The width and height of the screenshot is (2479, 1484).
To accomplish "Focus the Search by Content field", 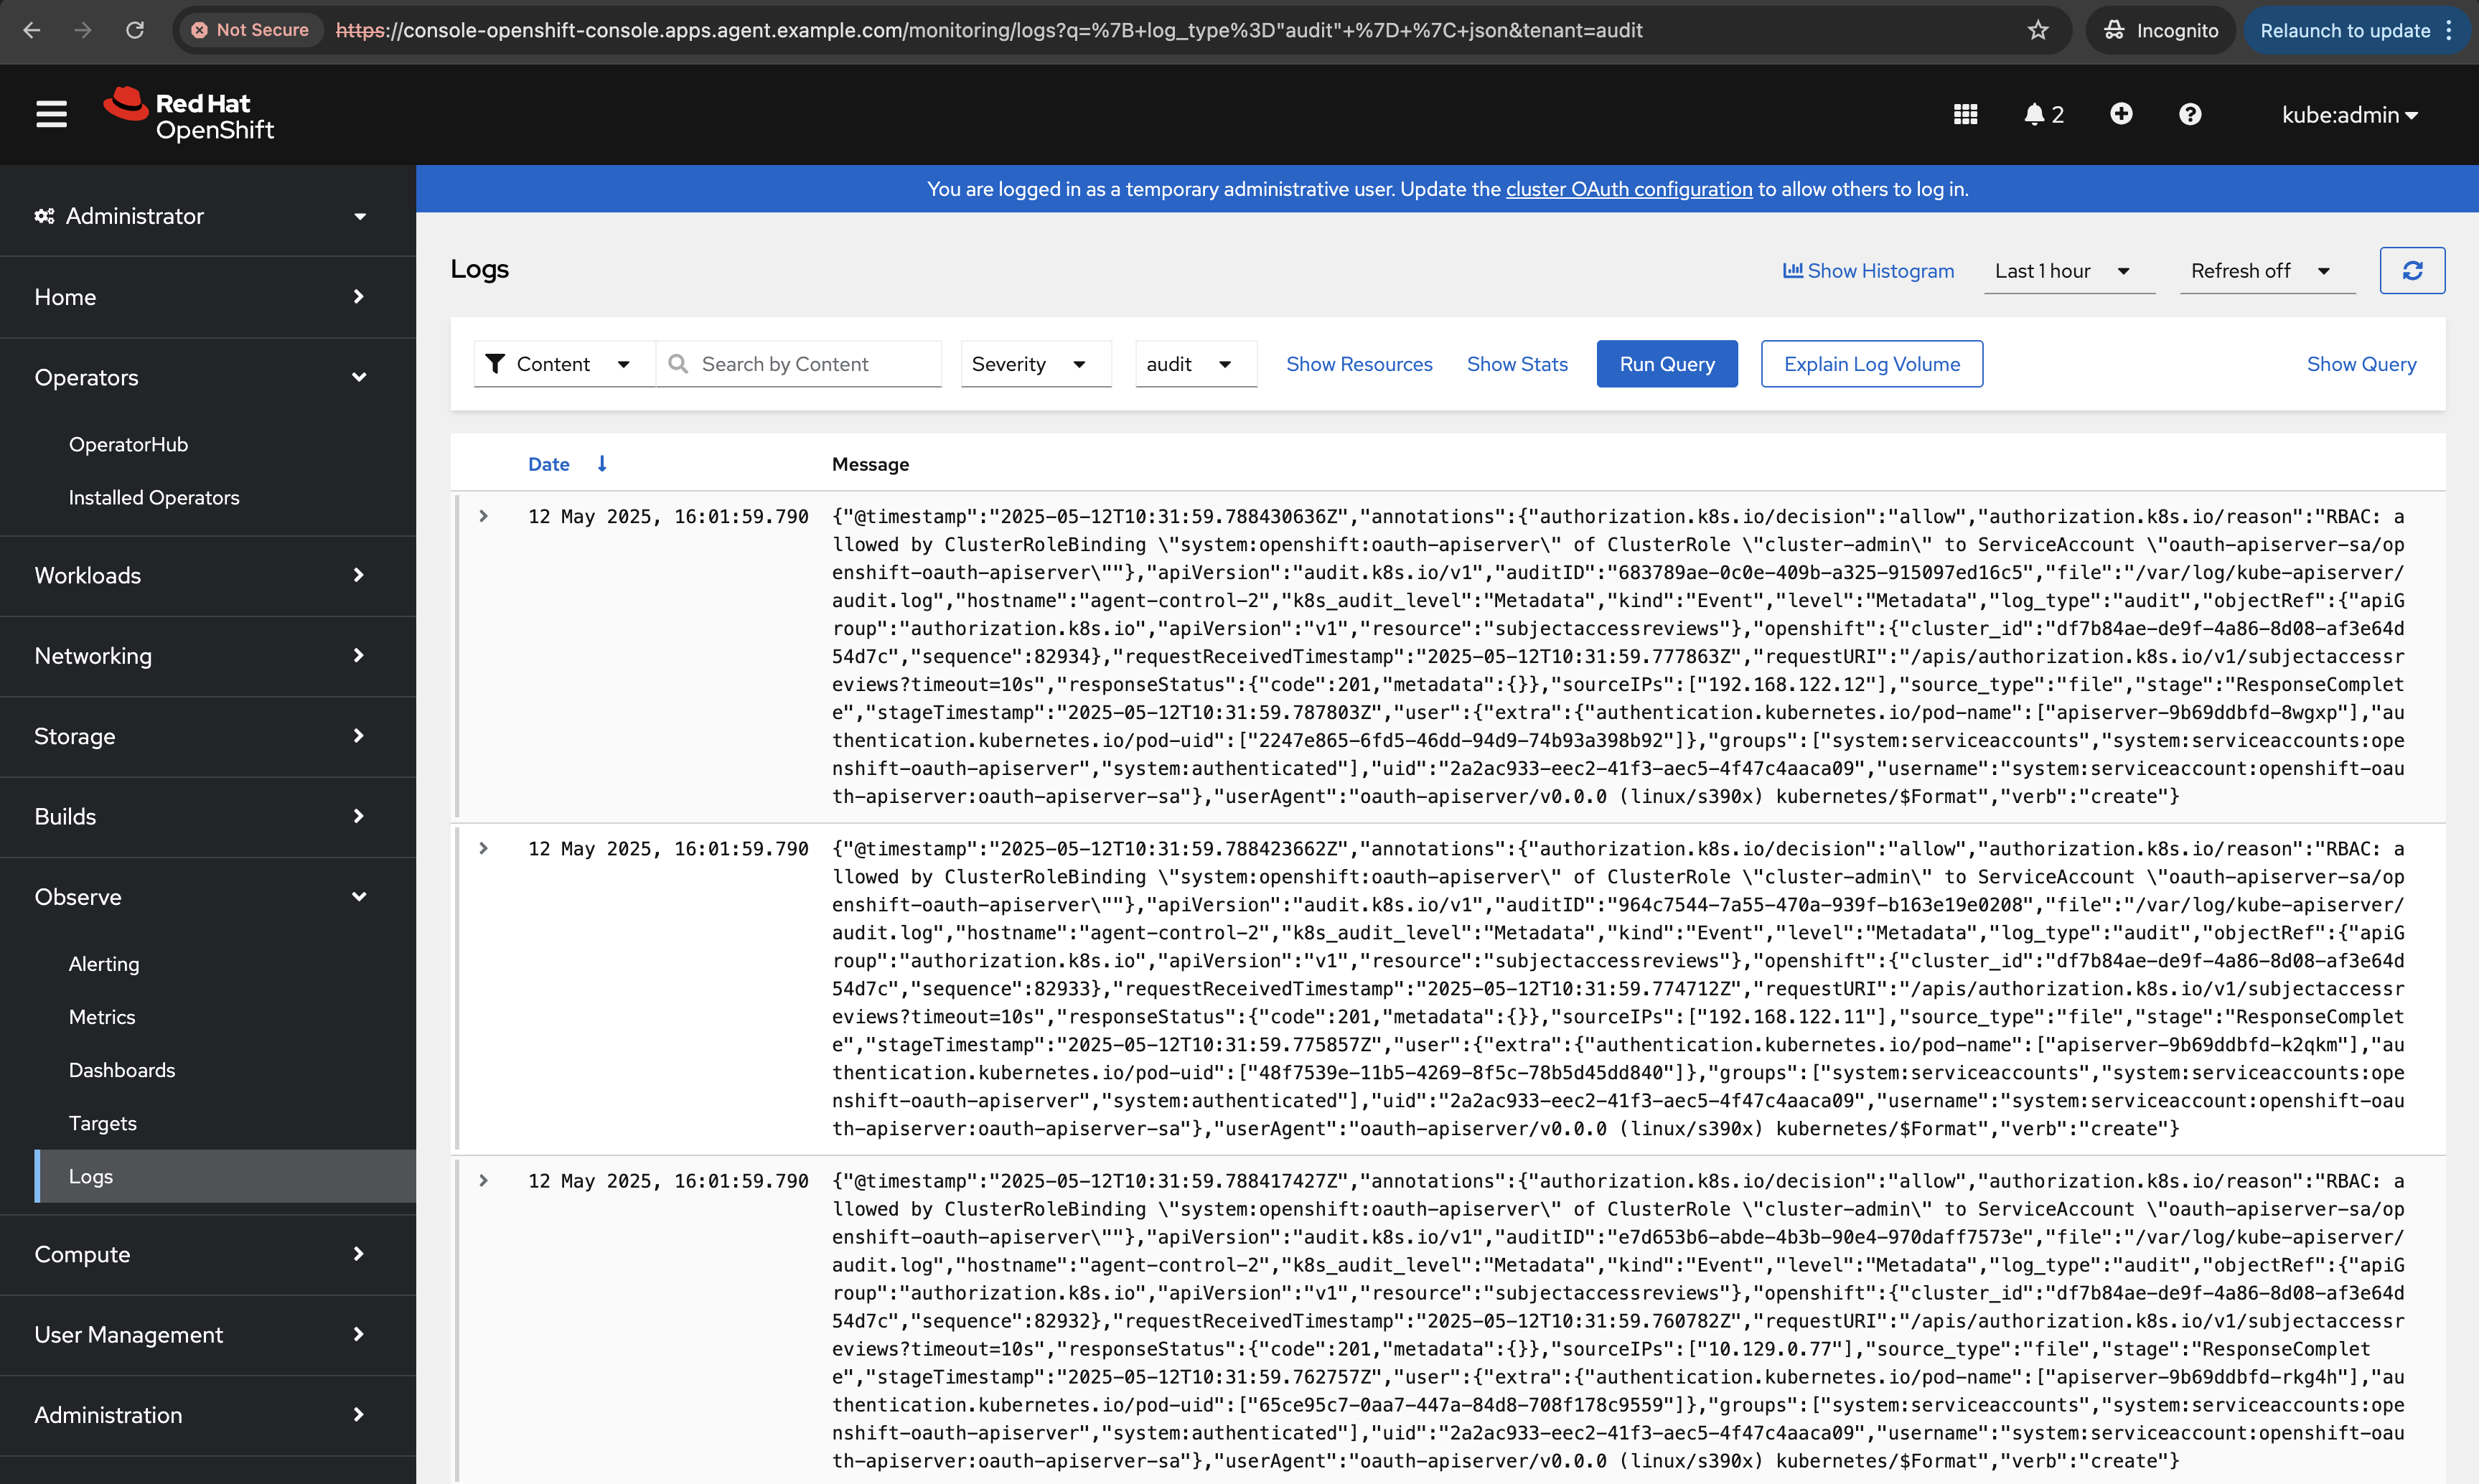I will click(812, 364).
